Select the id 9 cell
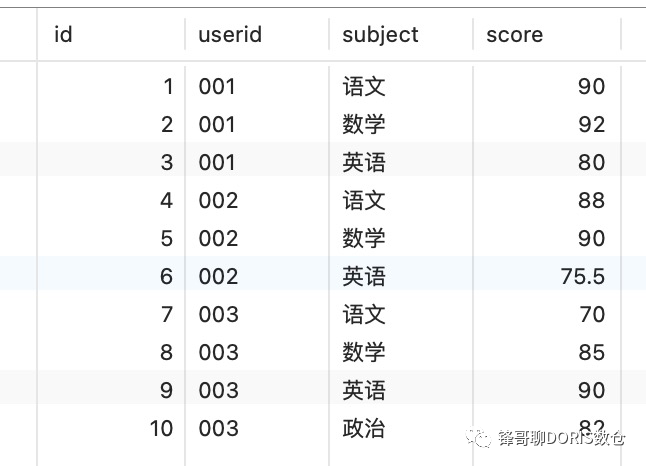 (x=167, y=391)
